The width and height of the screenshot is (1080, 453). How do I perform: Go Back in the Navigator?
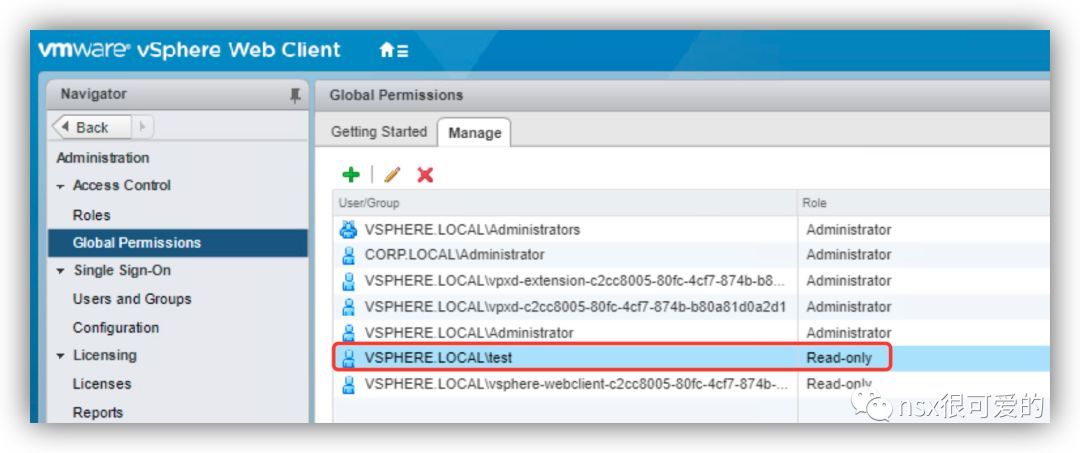tap(92, 127)
